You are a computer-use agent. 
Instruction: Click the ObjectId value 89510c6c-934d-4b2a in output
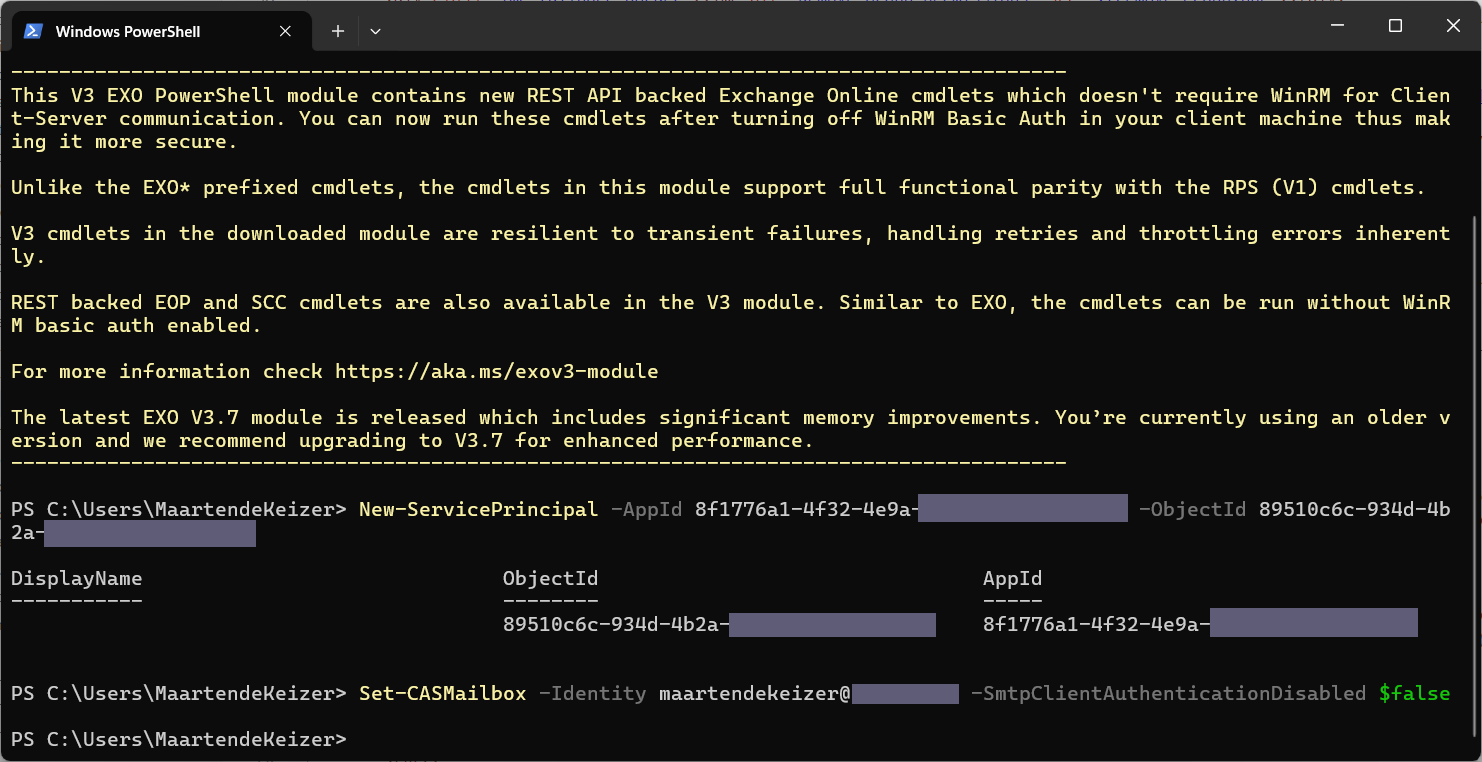616,626
